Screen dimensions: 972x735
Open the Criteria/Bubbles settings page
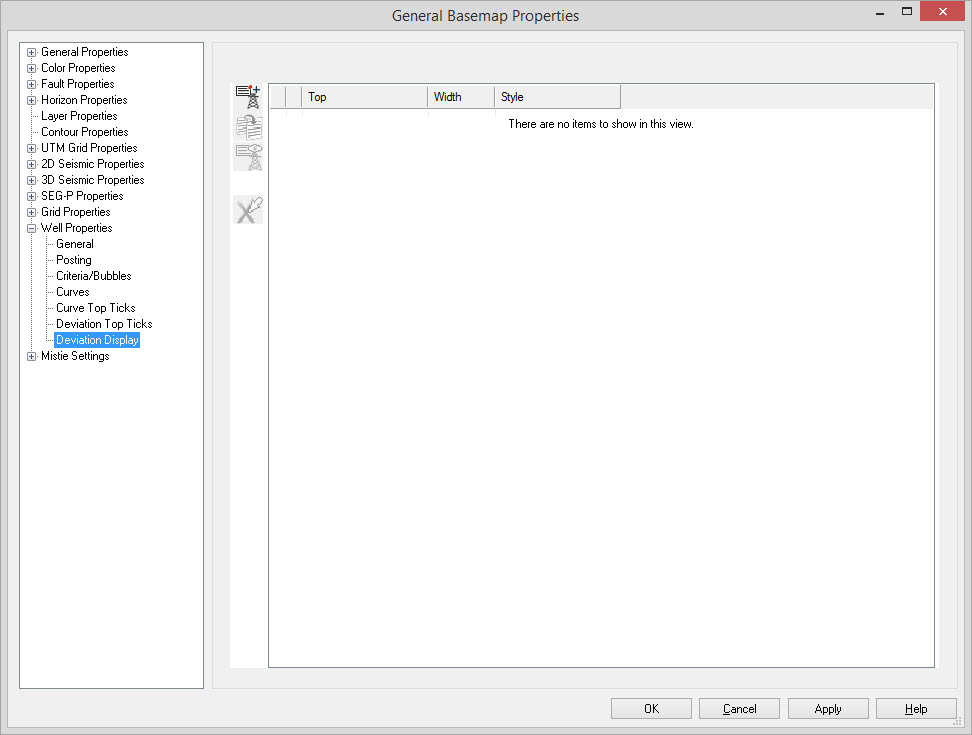[x=94, y=276]
